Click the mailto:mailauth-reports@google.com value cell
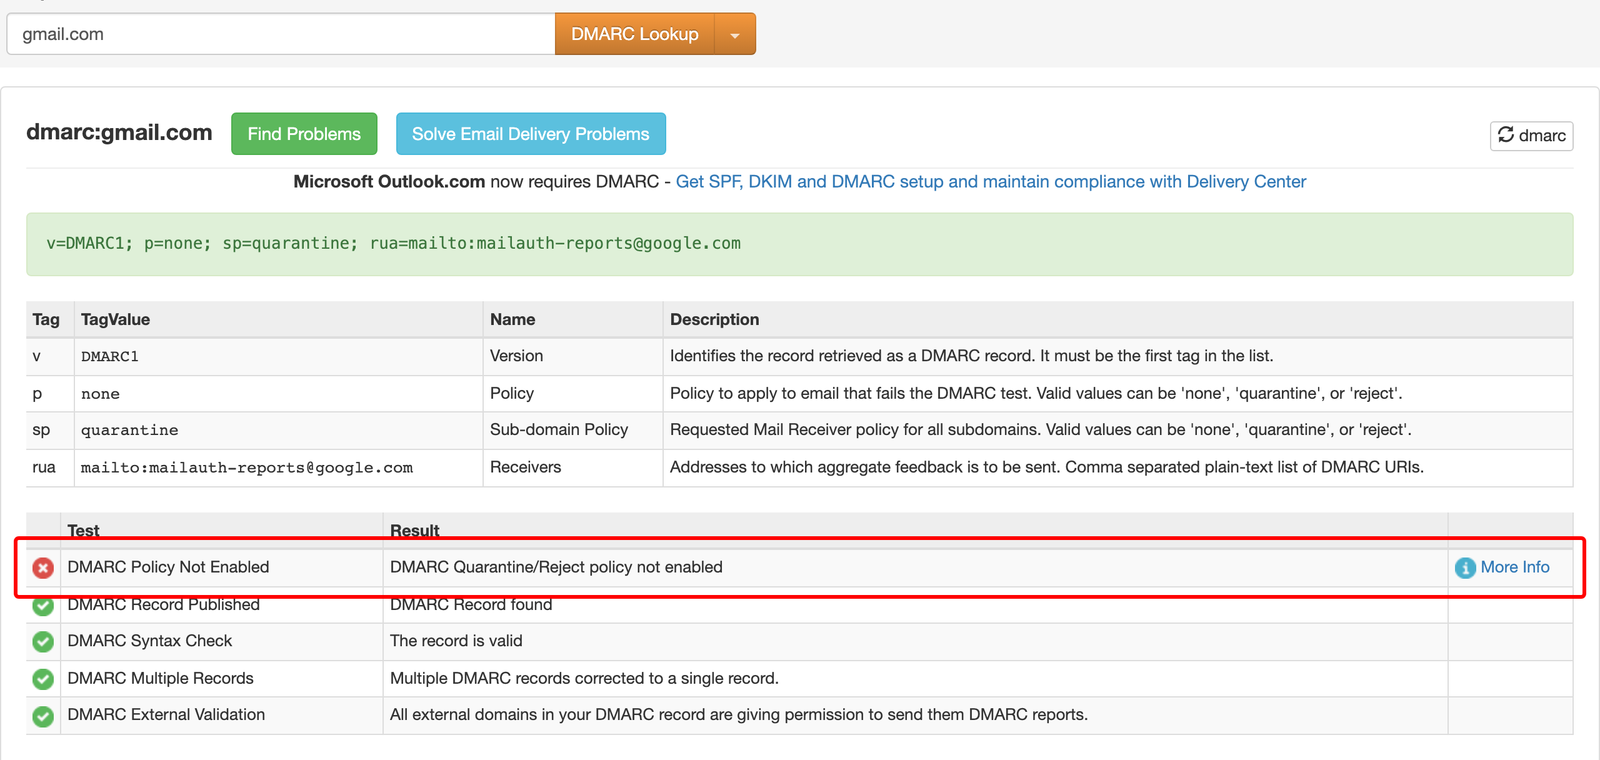Image resolution: width=1600 pixels, height=760 pixels. pyautogui.click(x=278, y=468)
